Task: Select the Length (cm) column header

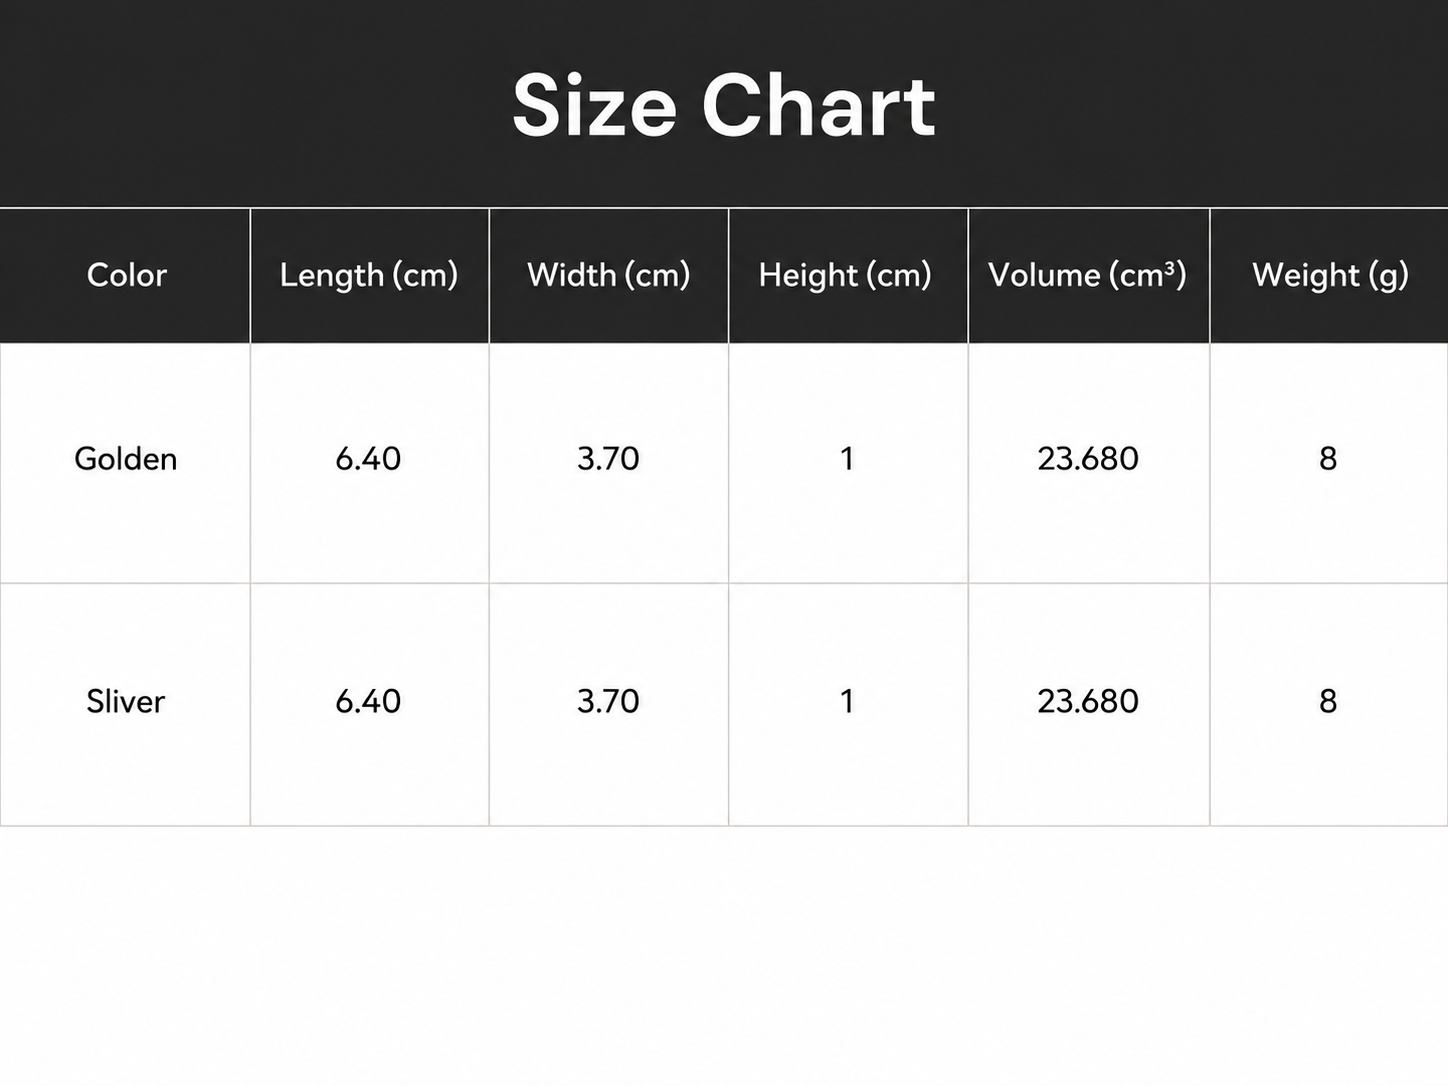Action: (369, 275)
